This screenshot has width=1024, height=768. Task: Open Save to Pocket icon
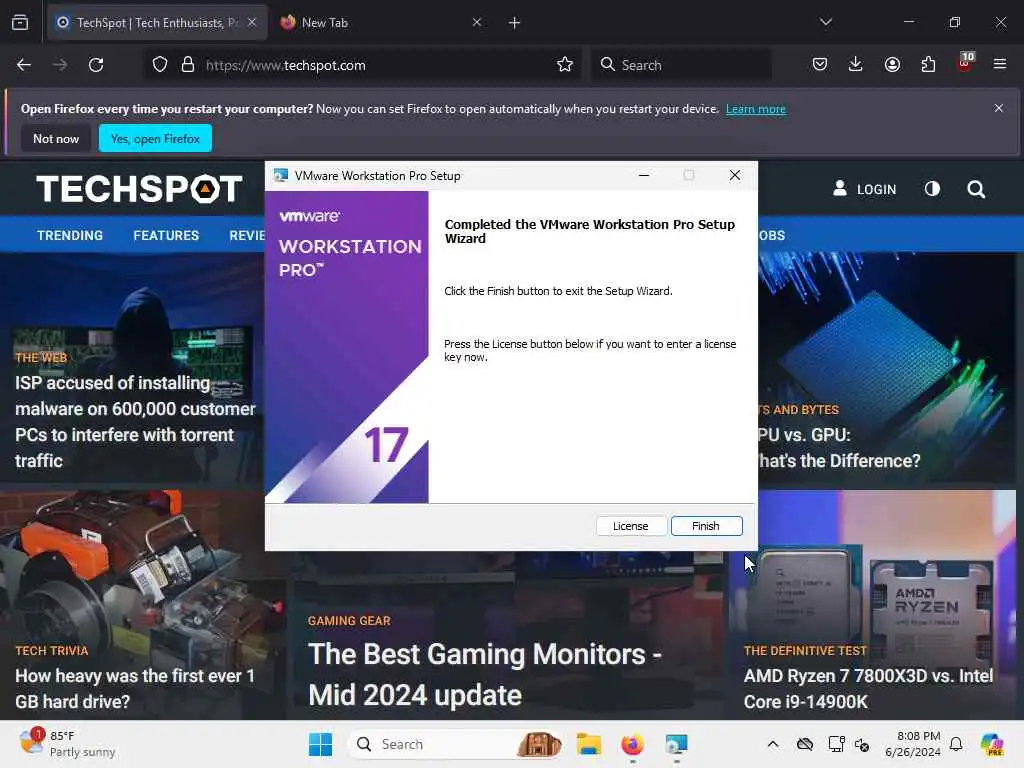[820, 64]
